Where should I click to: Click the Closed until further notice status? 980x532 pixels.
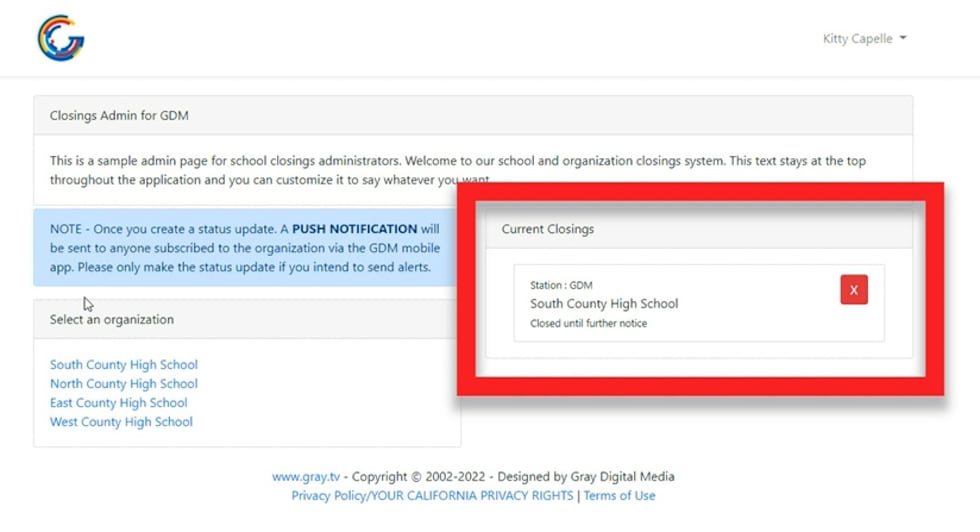(x=588, y=324)
